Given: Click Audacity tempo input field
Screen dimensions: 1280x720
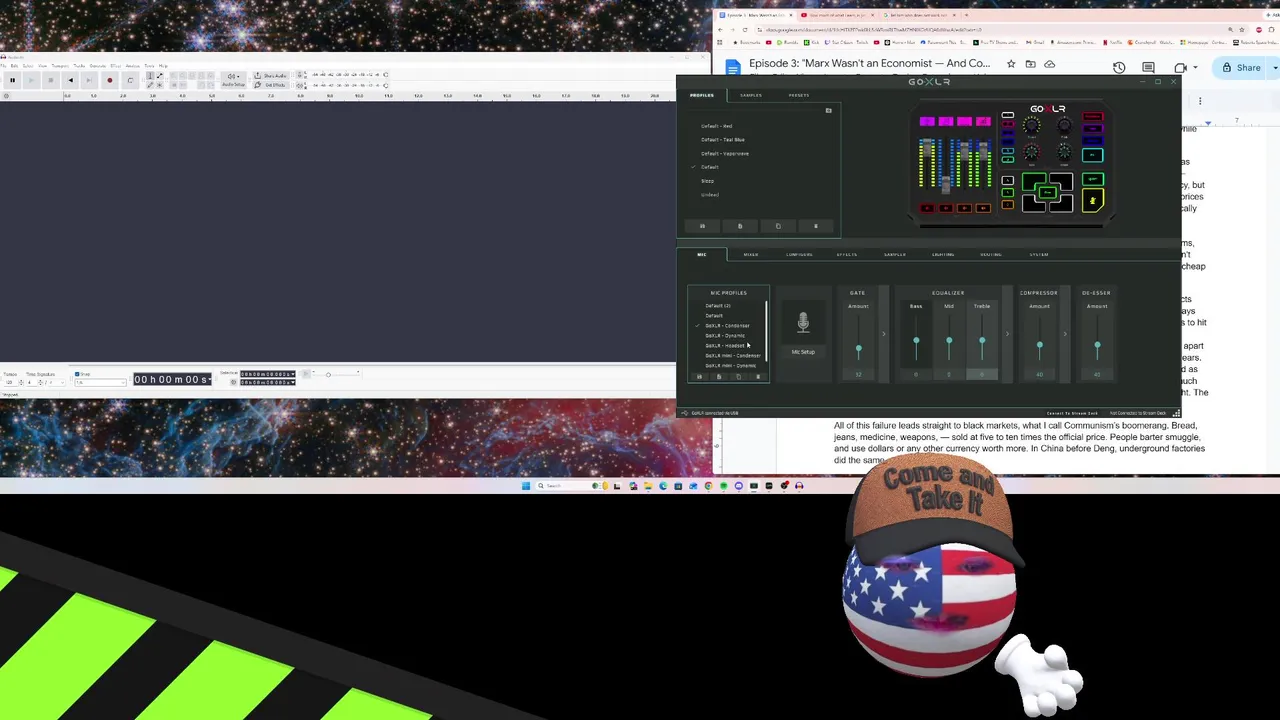Looking at the screenshot, I should [9, 383].
